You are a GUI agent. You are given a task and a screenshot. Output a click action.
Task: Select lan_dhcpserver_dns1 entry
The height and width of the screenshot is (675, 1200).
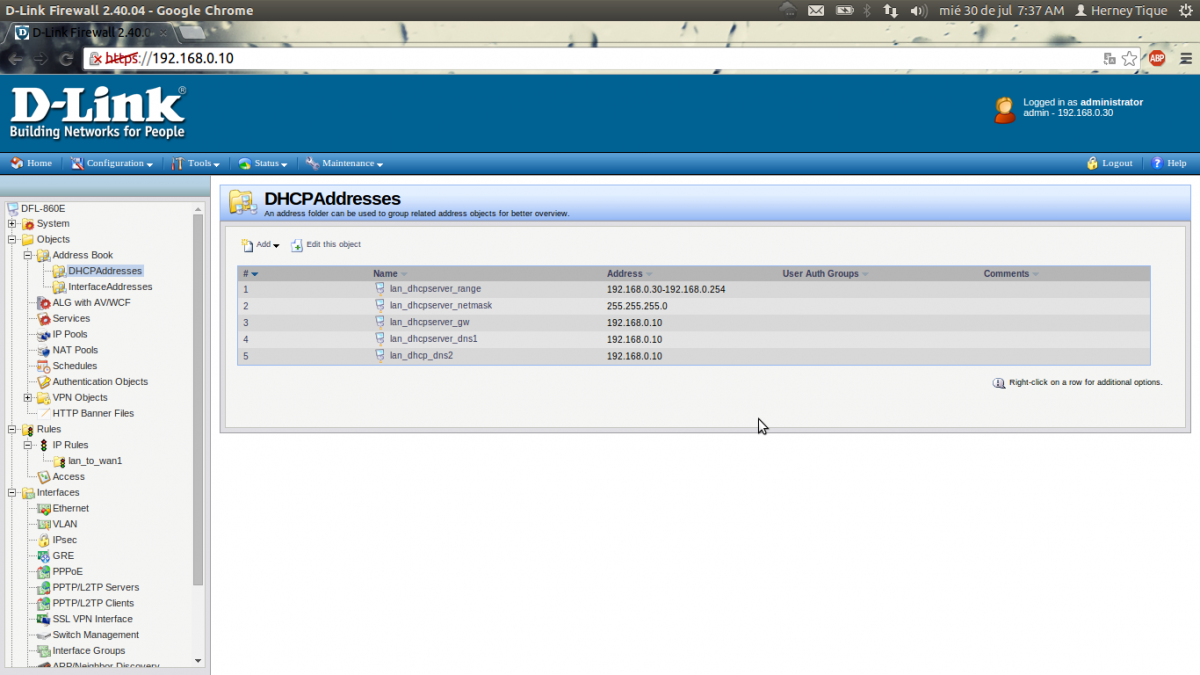pyautogui.click(x=433, y=339)
